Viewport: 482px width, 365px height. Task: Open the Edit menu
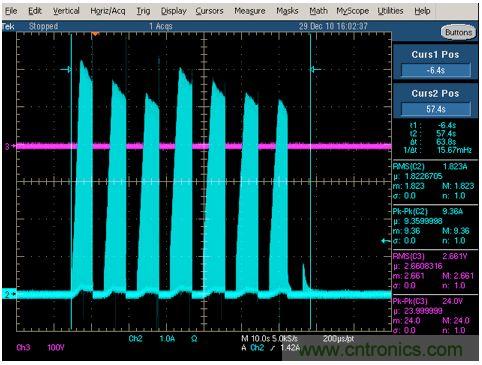tap(35, 11)
